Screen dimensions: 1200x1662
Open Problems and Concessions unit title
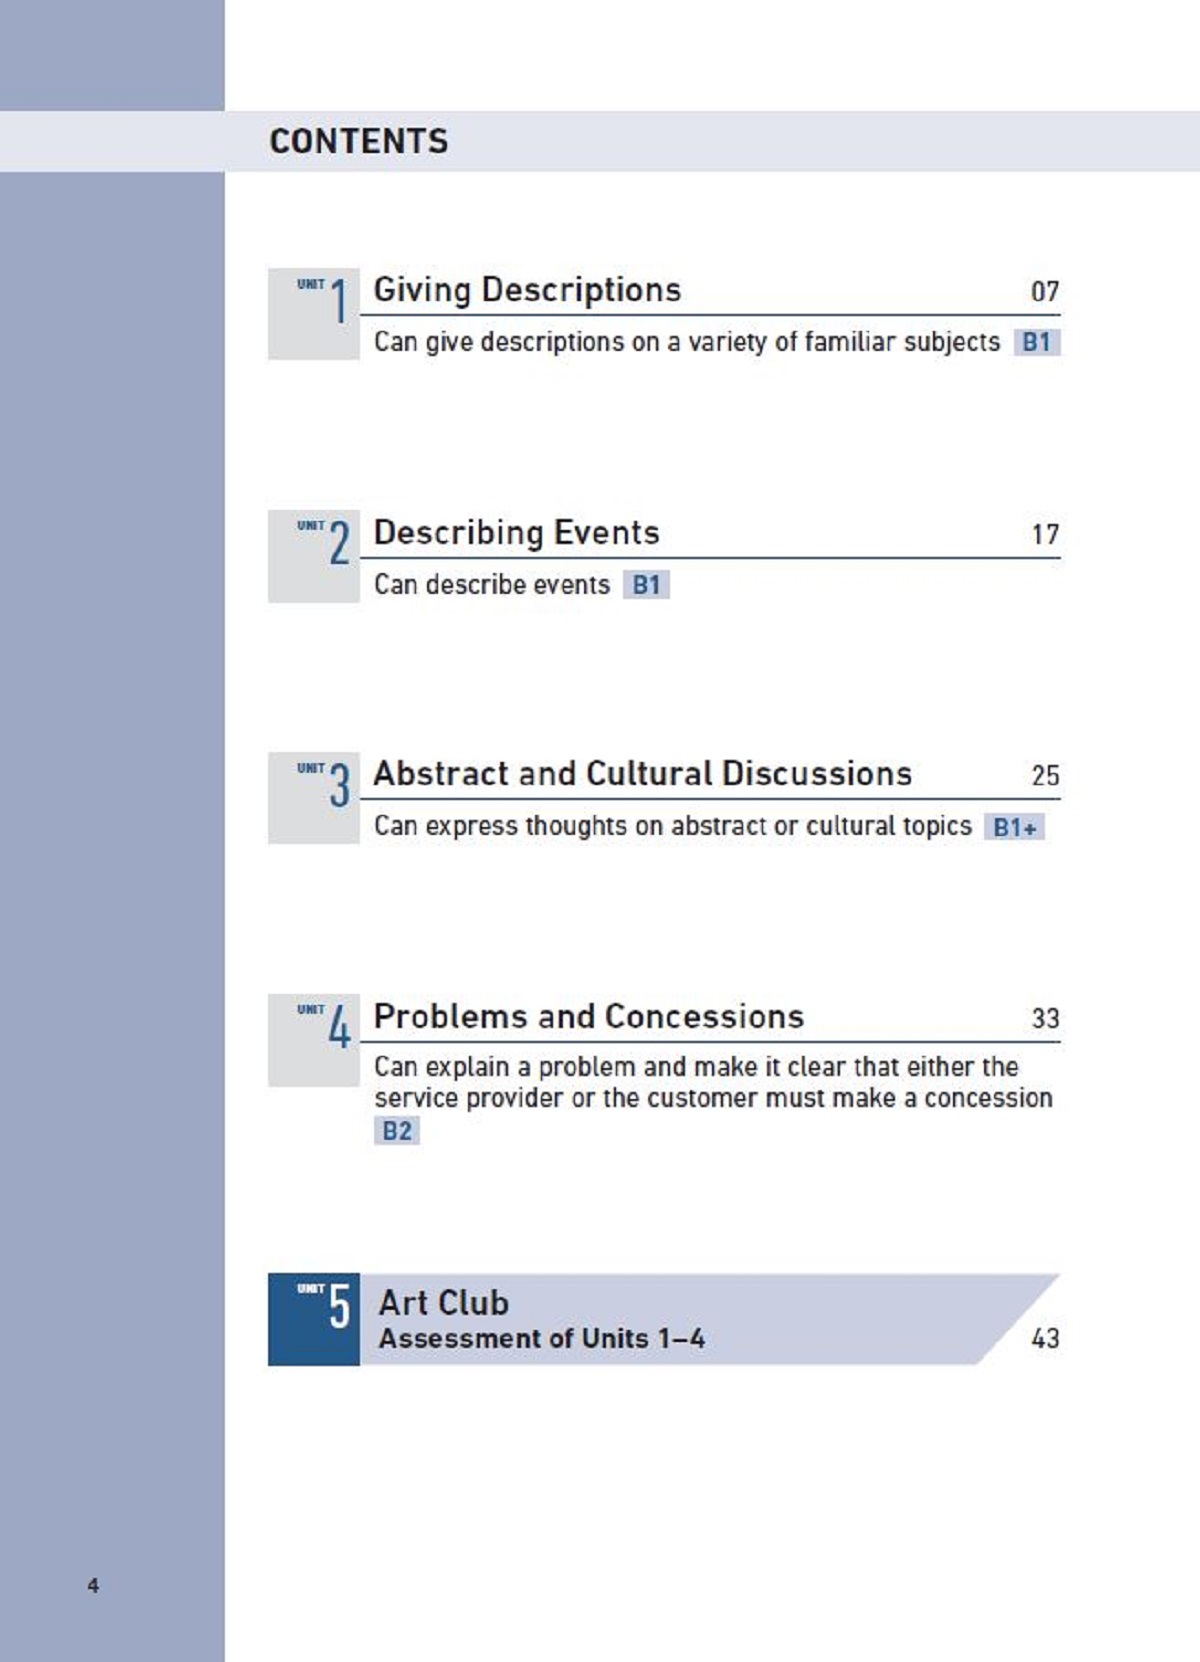pos(588,1017)
